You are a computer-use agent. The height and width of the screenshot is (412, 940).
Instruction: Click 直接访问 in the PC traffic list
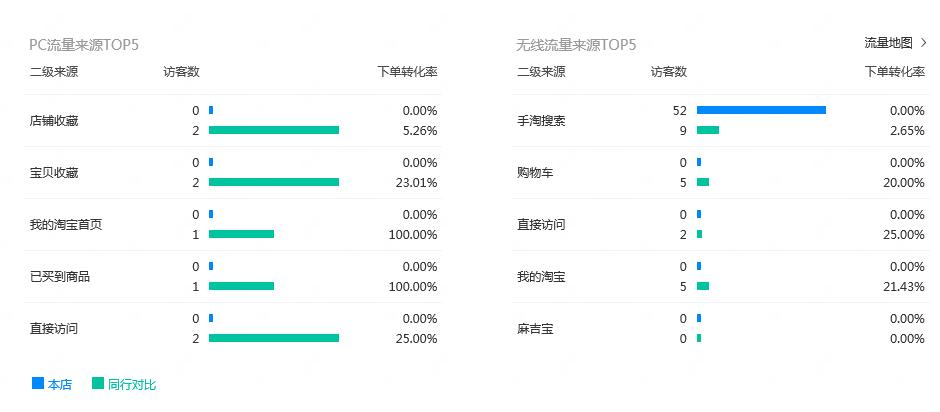(54, 329)
